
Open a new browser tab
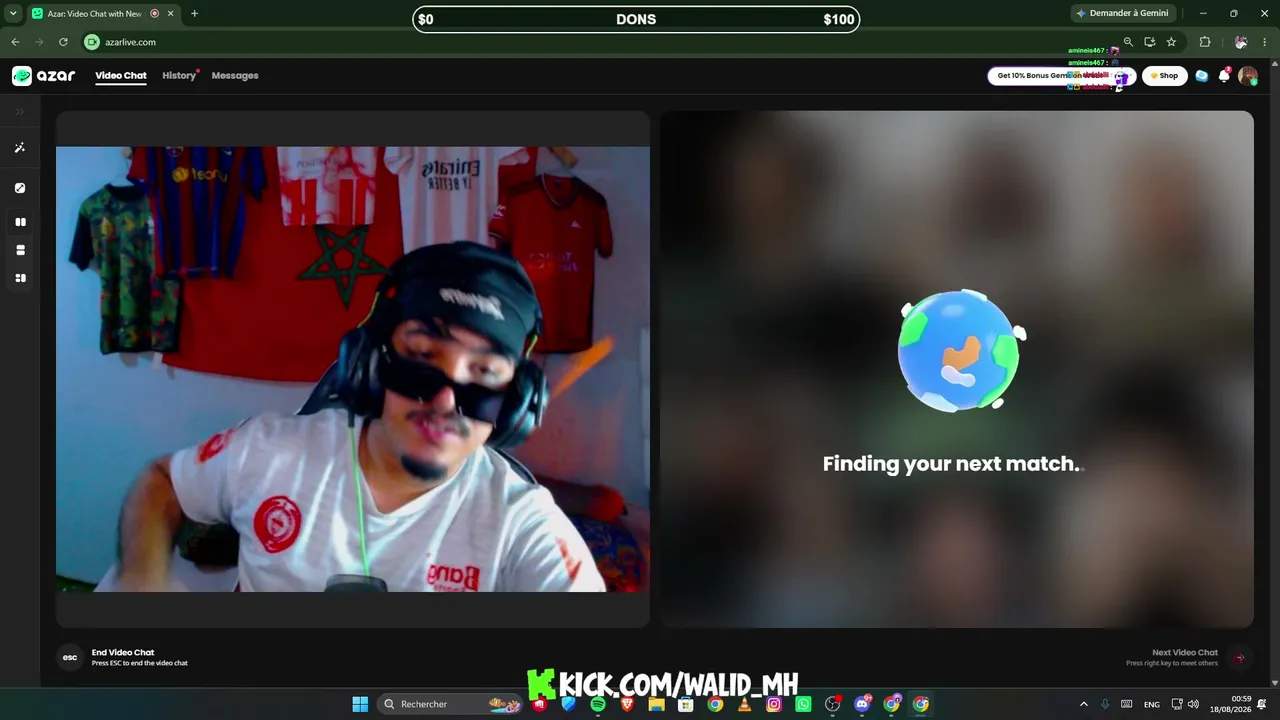point(194,14)
